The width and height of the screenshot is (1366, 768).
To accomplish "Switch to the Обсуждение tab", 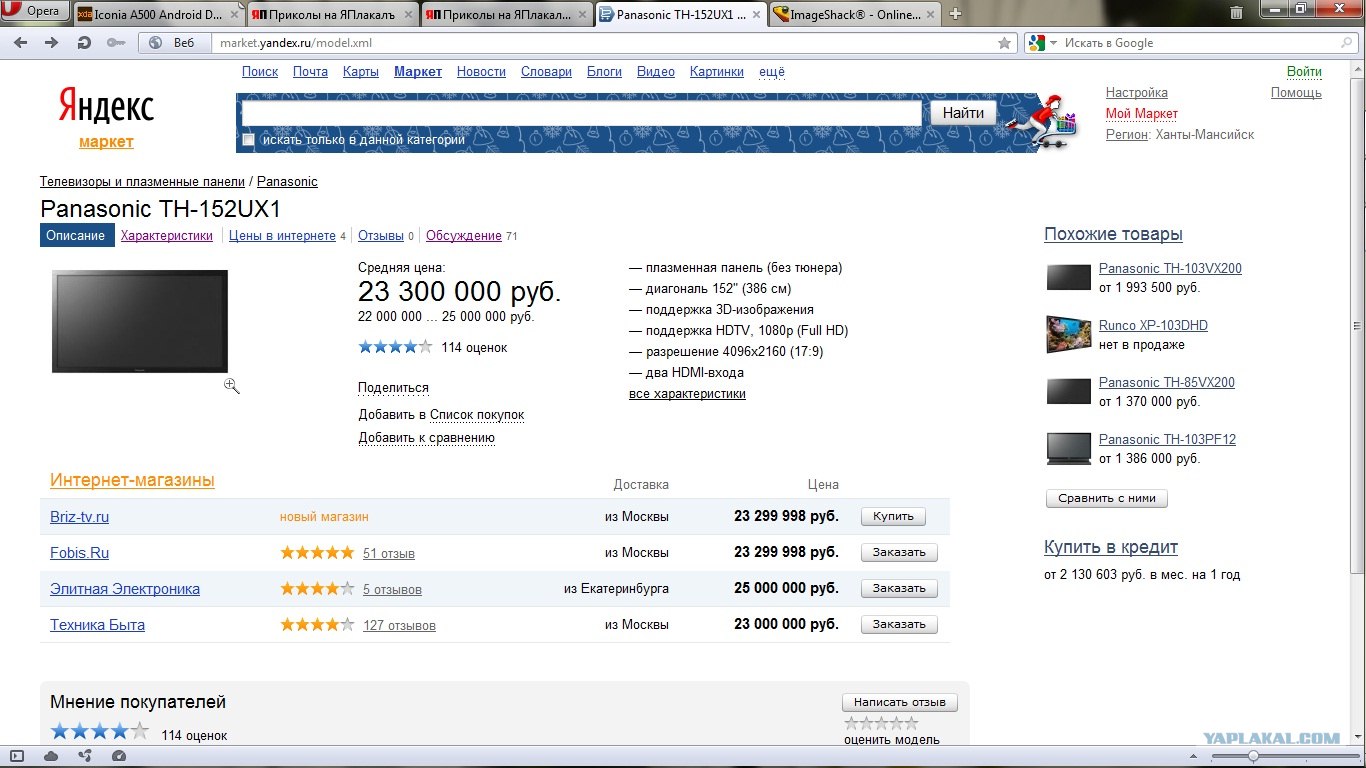I will point(464,236).
